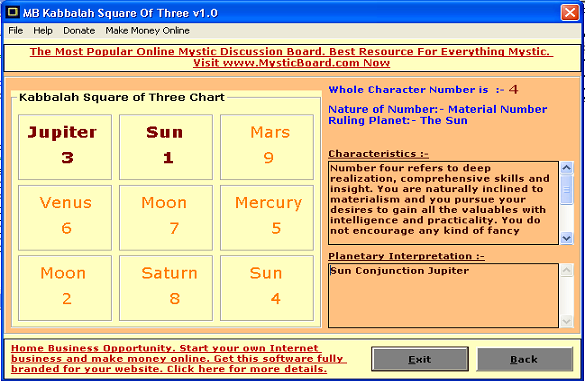Click inside Planetary Interpretation text box
The width and height of the screenshot is (585, 381).
pyautogui.click(x=443, y=296)
